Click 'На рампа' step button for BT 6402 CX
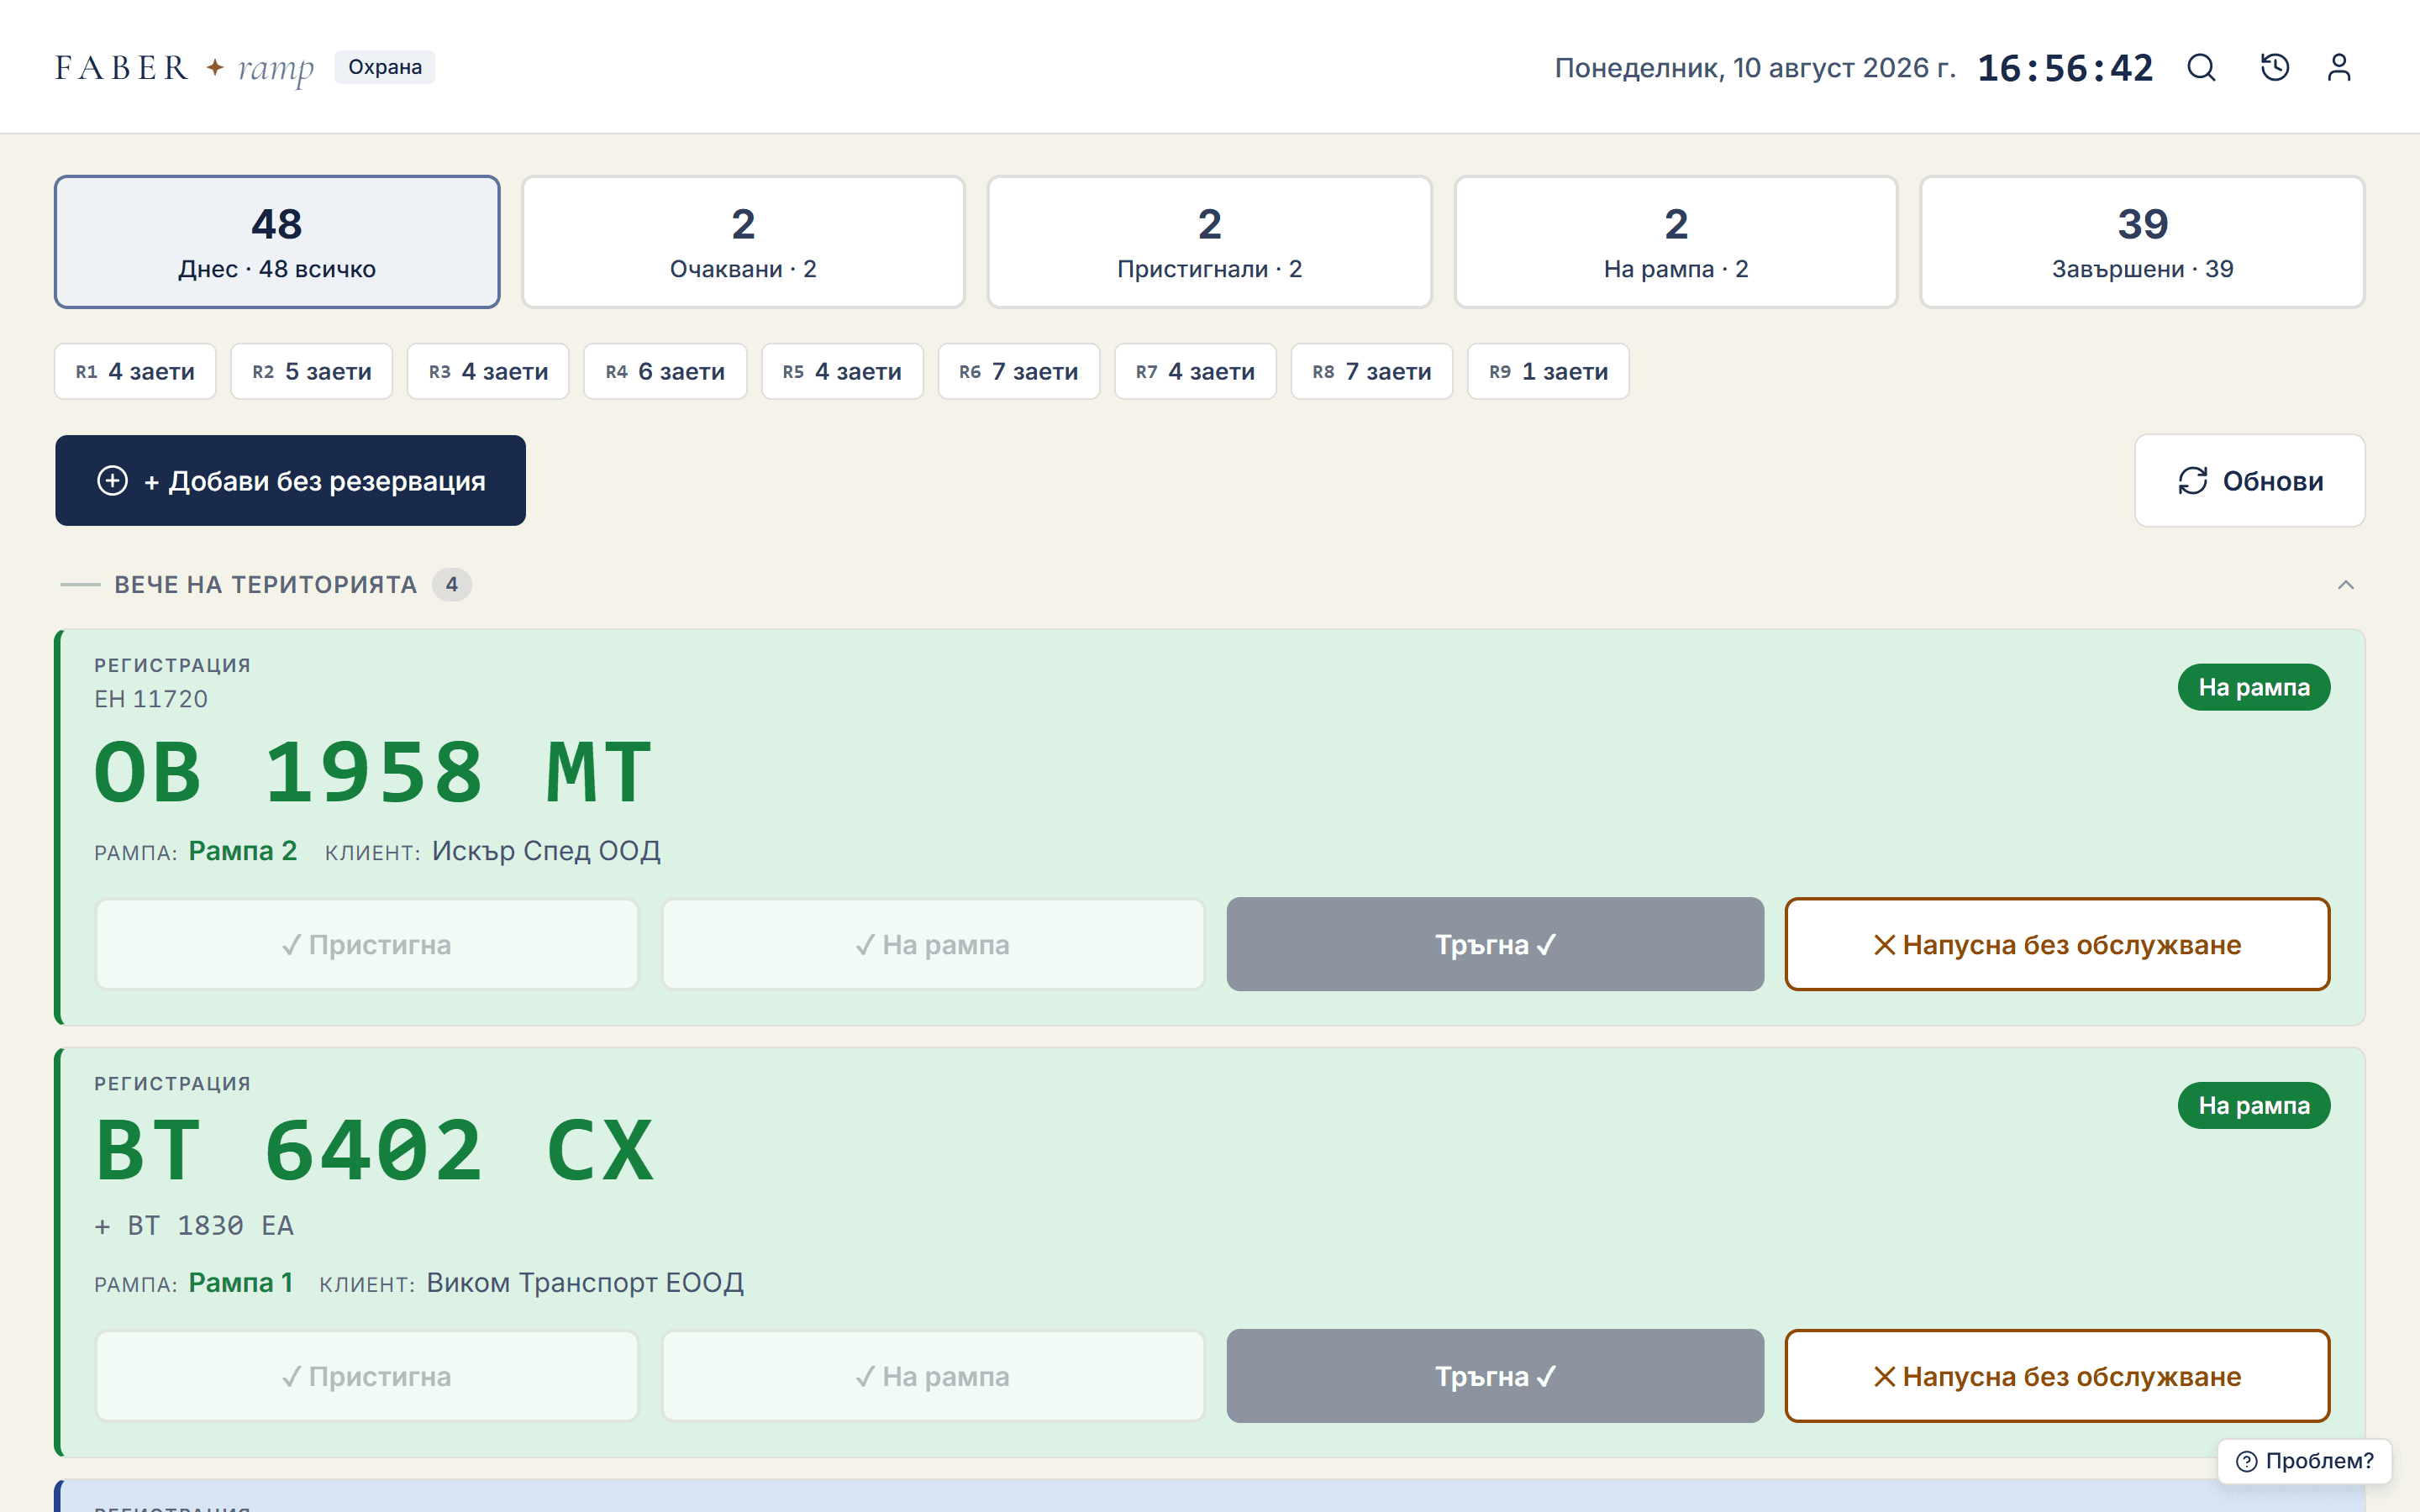The width and height of the screenshot is (2420, 1512). (x=933, y=1377)
